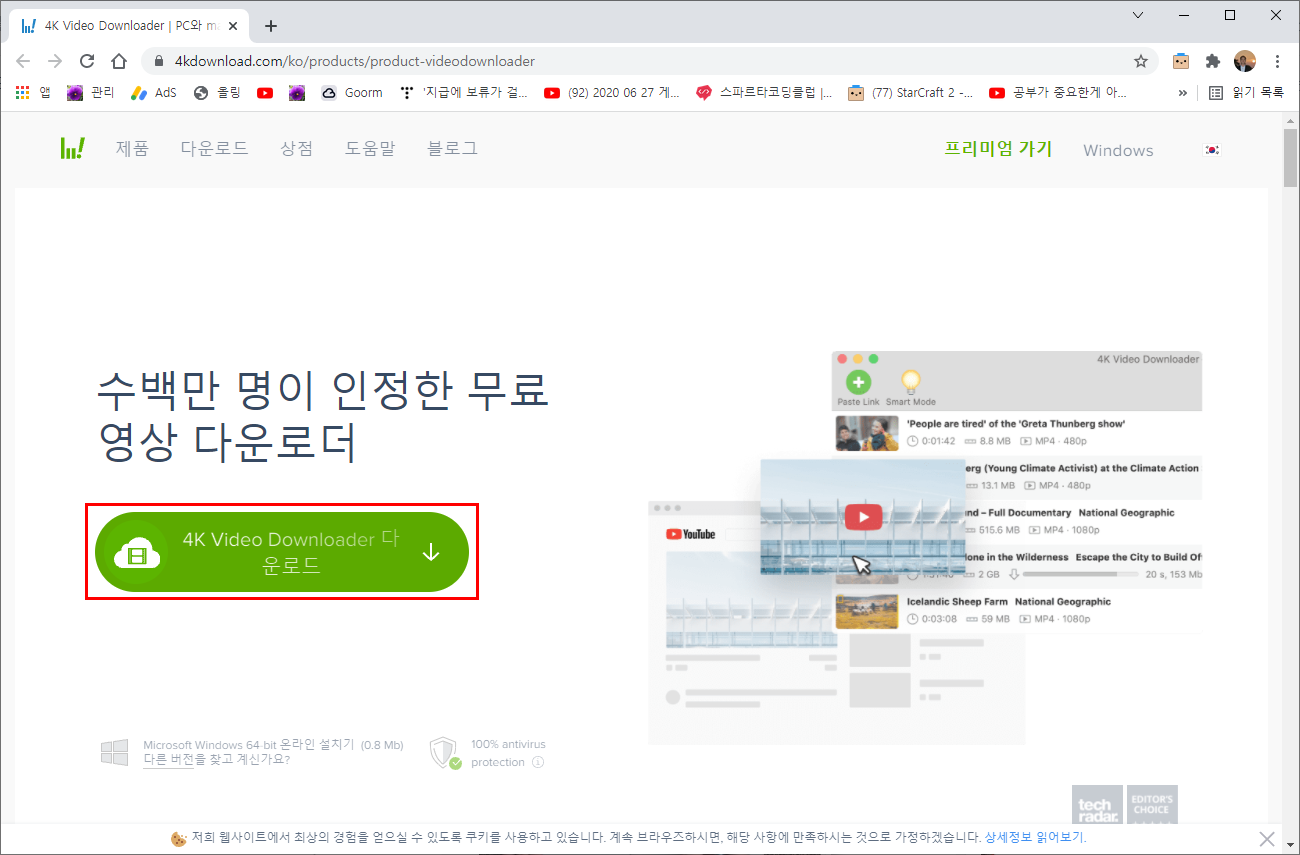Open the Chrome three-dot menu
This screenshot has width=1300, height=855.
click(x=1277, y=61)
